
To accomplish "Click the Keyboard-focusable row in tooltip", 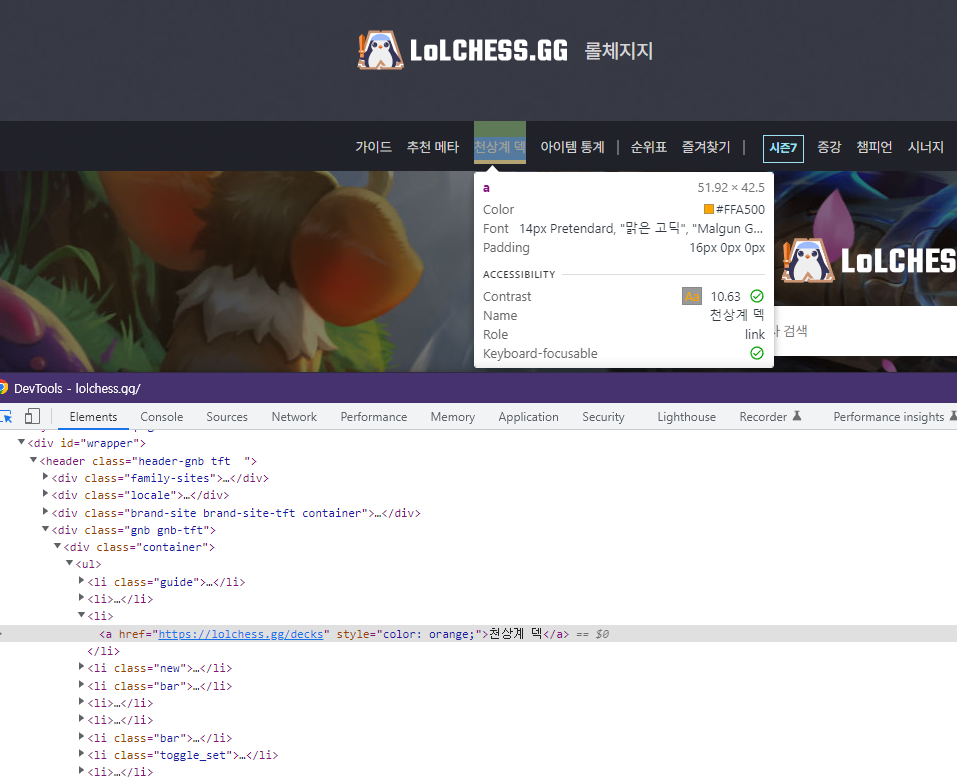I will pyautogui.click(x=623, y=353).
